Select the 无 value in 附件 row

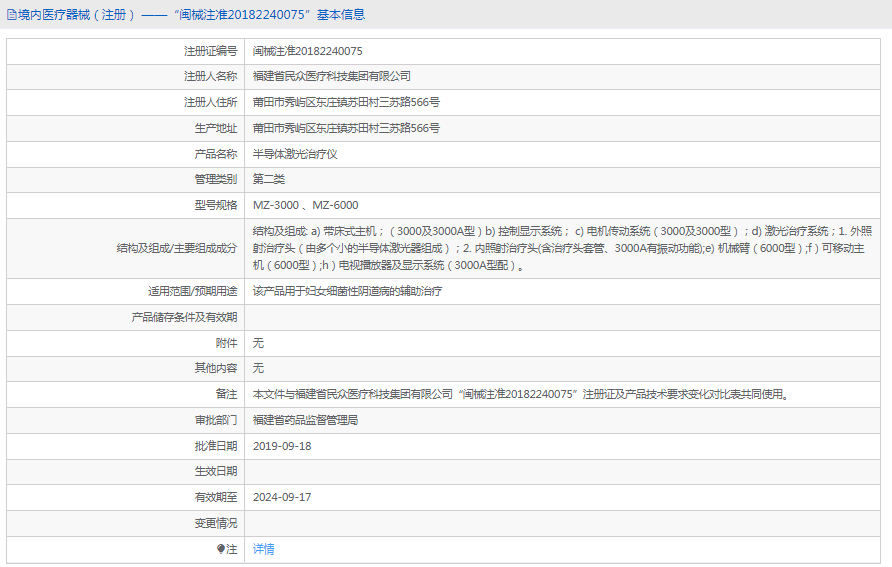coord(258,343)
